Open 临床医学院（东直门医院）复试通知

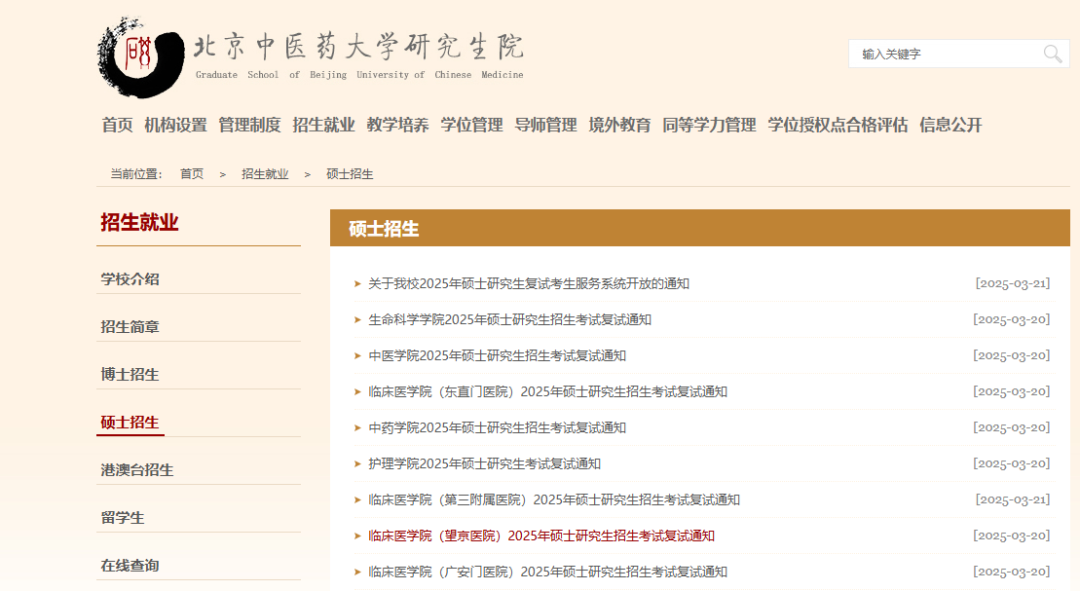pos(548,392)
